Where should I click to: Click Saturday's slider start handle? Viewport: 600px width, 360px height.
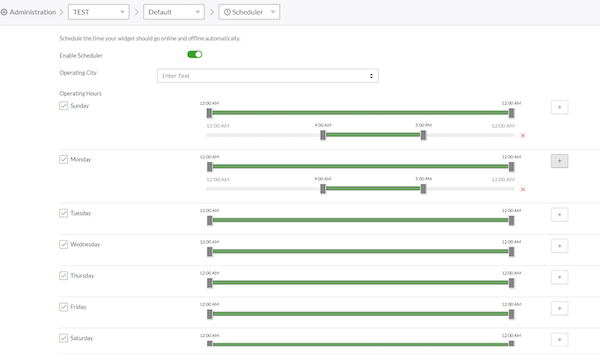click(210, 344)
